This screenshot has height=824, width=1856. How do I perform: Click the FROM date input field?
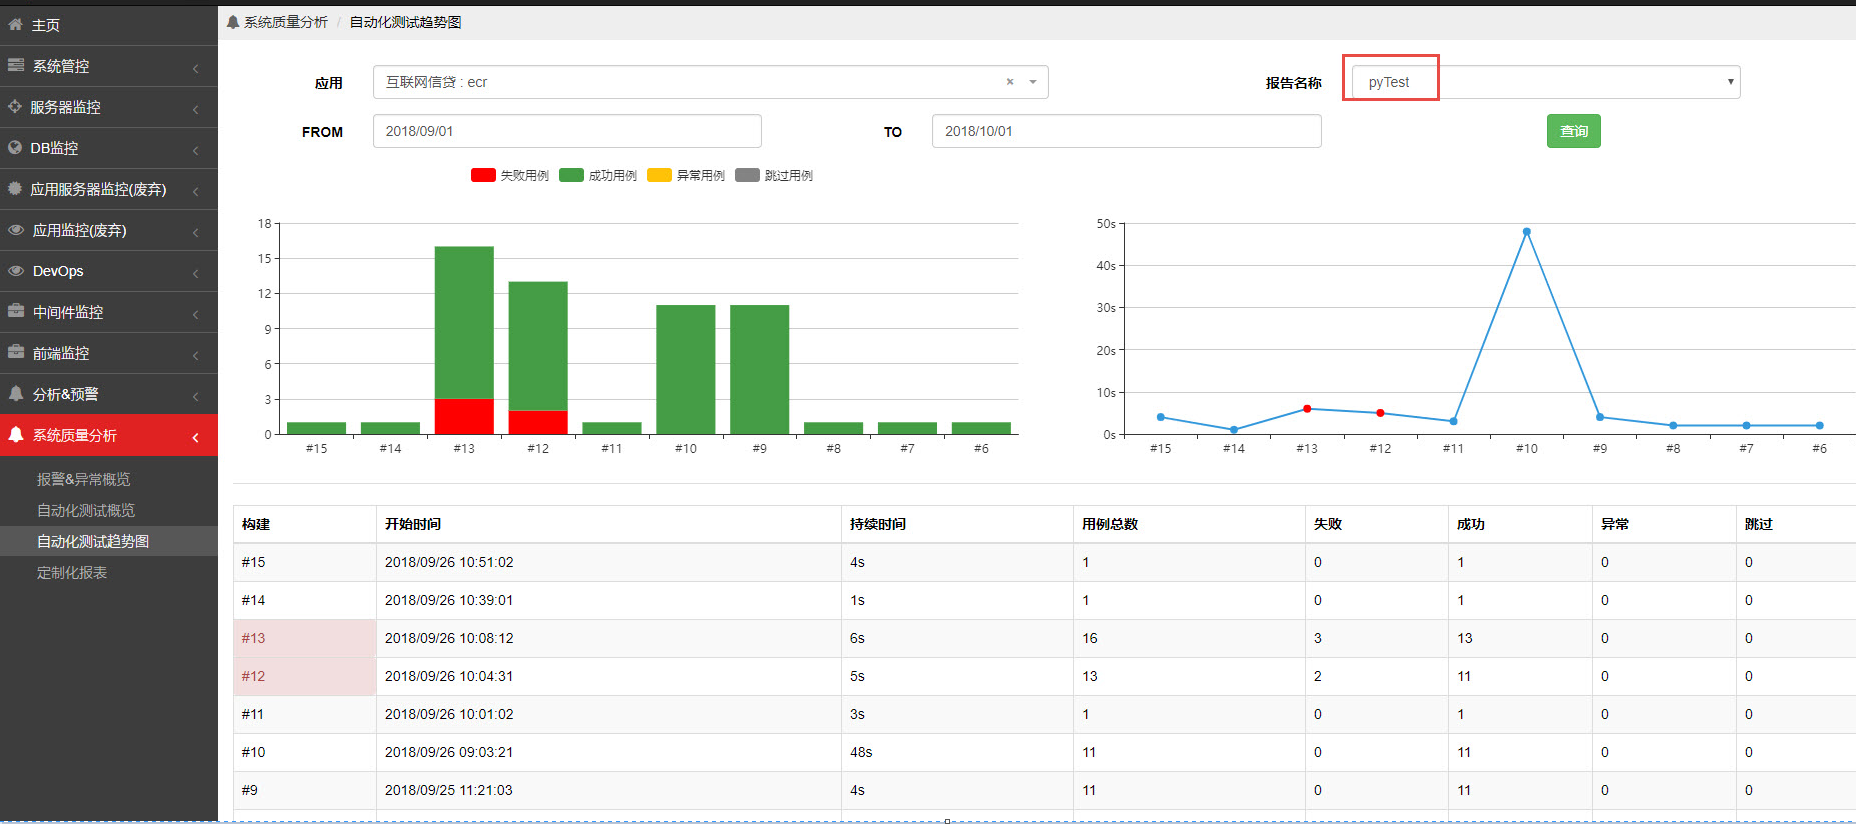[567, 131]
